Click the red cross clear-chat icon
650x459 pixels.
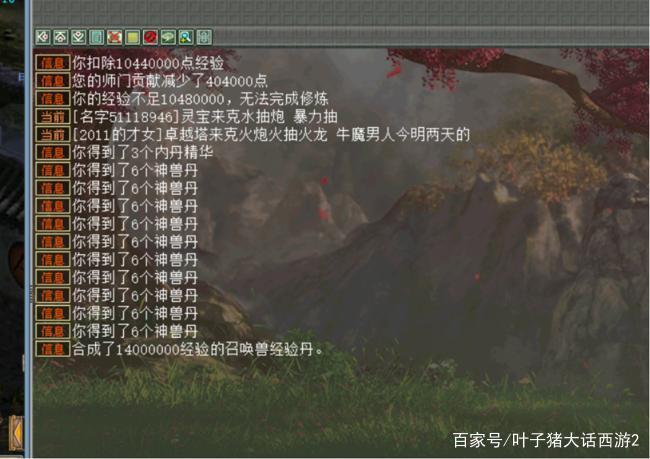[114, 37]
